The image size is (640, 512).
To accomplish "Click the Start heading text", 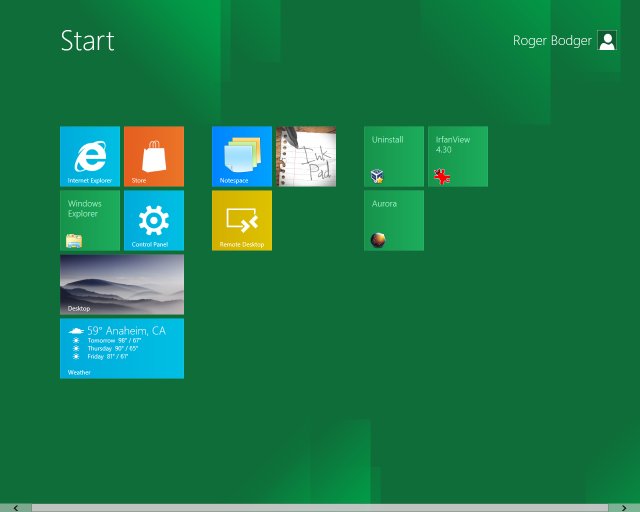I will pyautogui.click(x=87, y=41).
